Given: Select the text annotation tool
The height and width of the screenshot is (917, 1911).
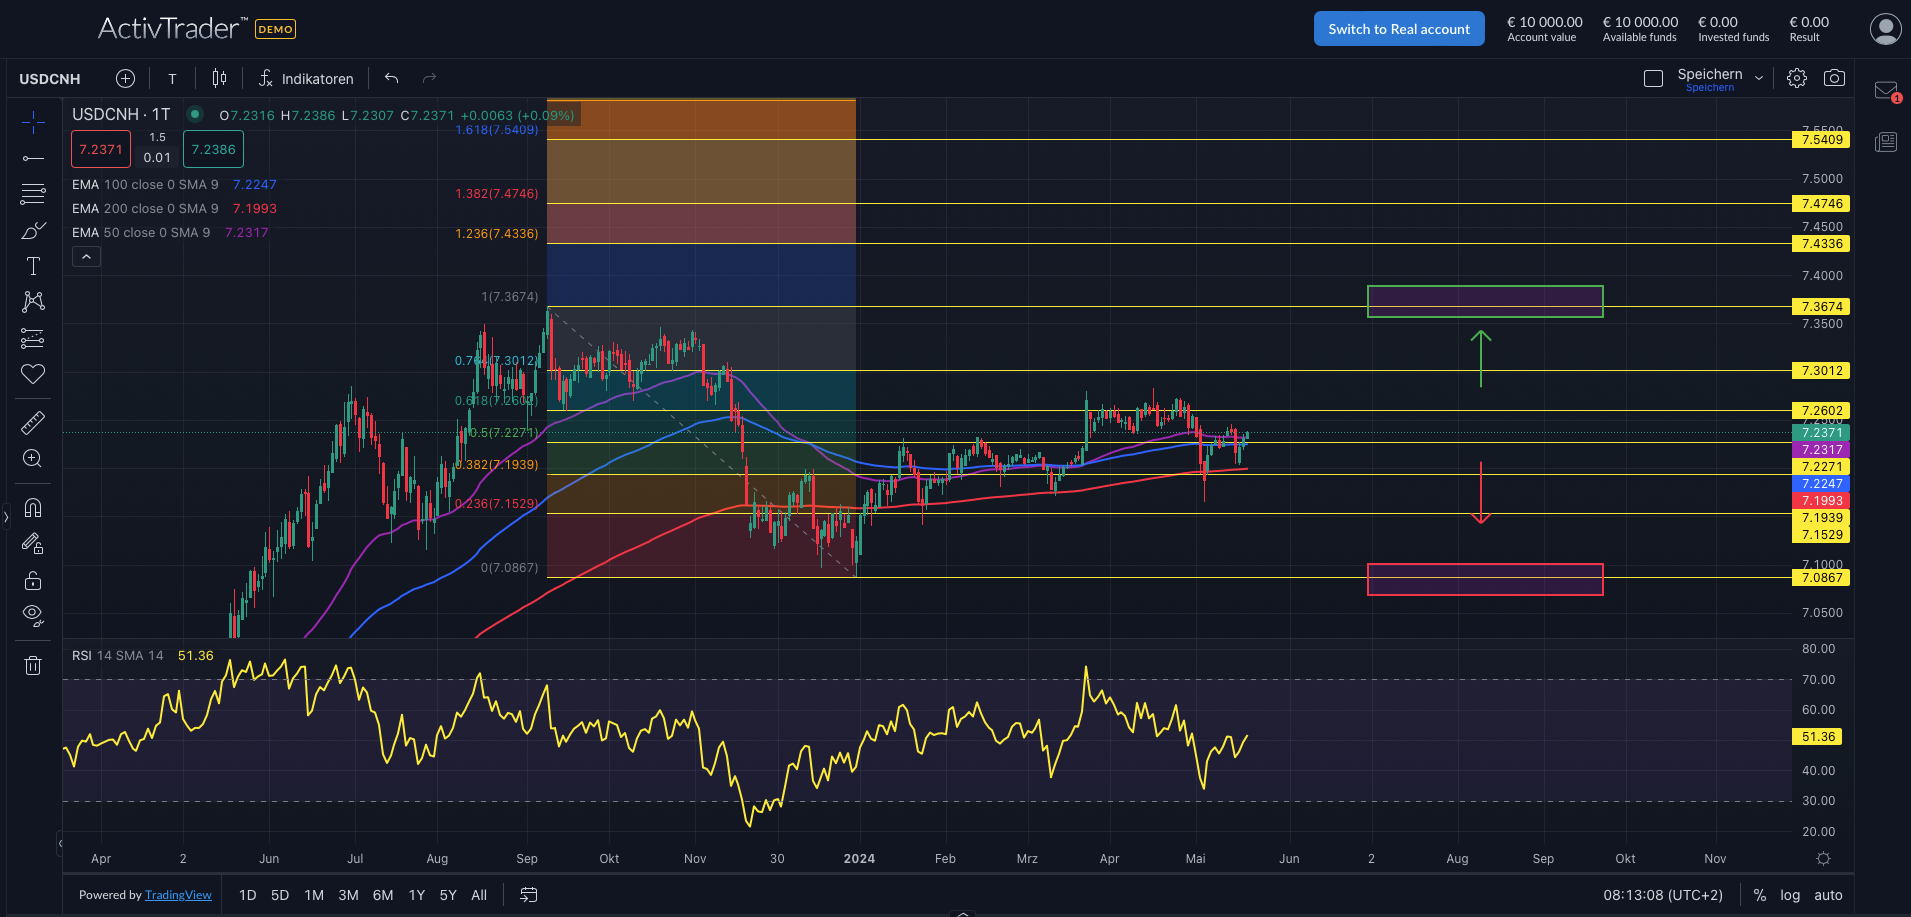Looking at the screenshot, I should 33,265.
